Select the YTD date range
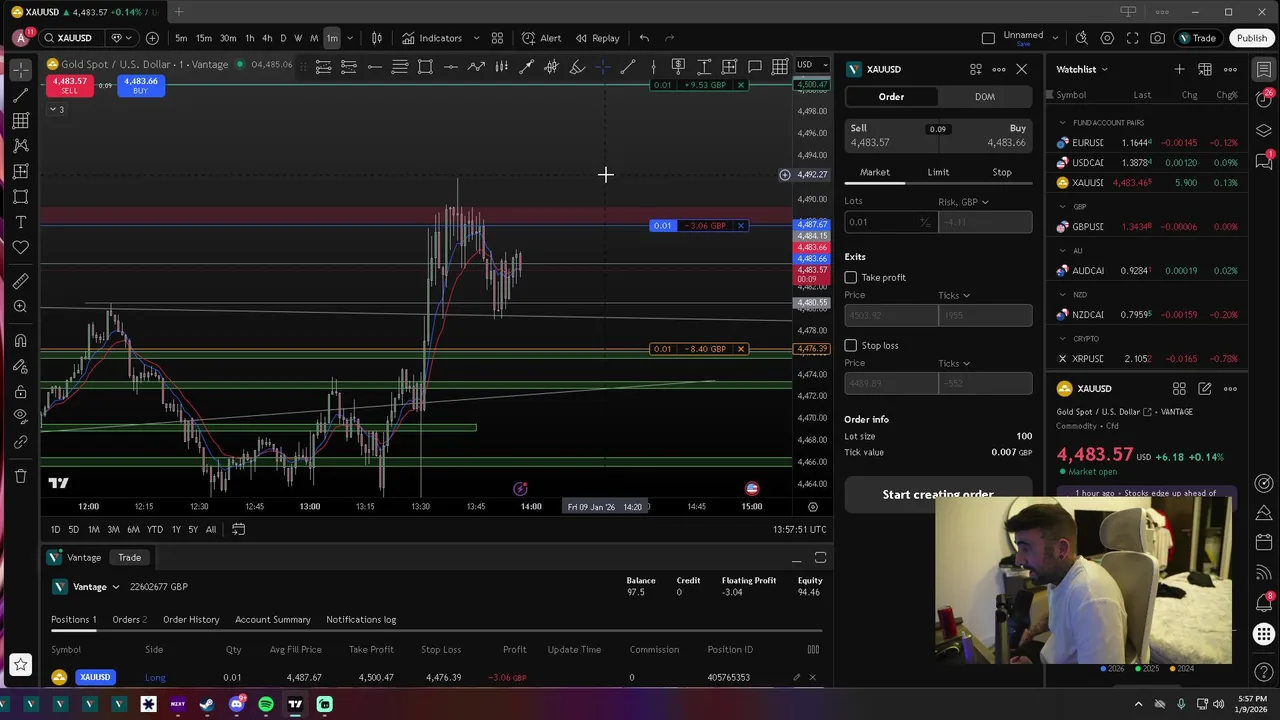 pos(154,529)
